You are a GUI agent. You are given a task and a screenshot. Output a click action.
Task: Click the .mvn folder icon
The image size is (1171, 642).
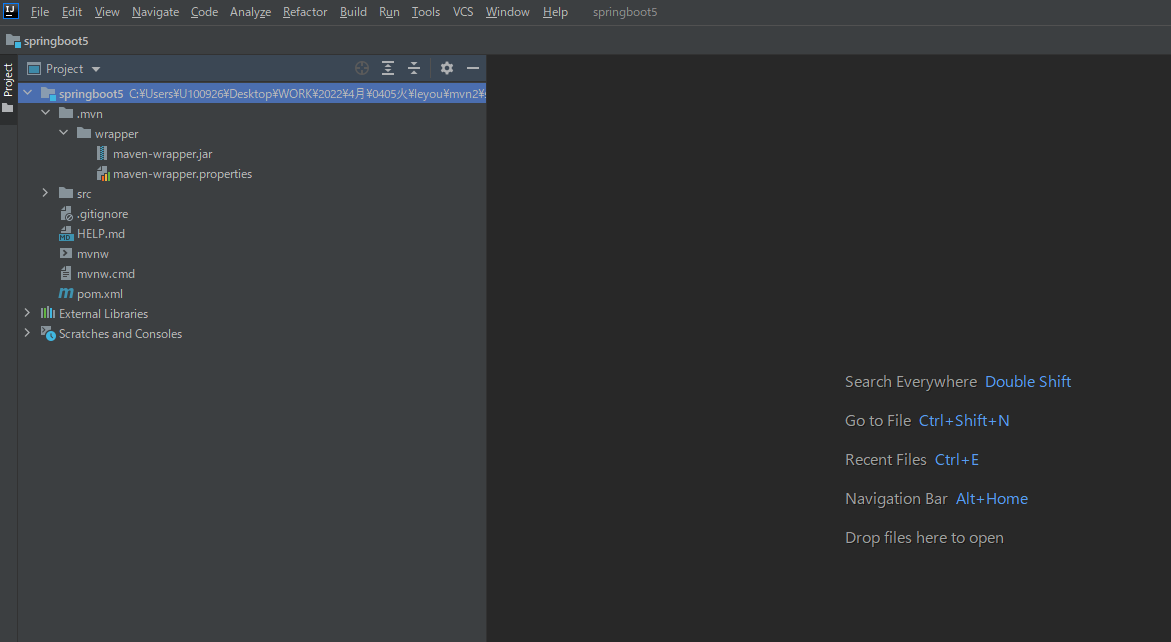[66, 113]
